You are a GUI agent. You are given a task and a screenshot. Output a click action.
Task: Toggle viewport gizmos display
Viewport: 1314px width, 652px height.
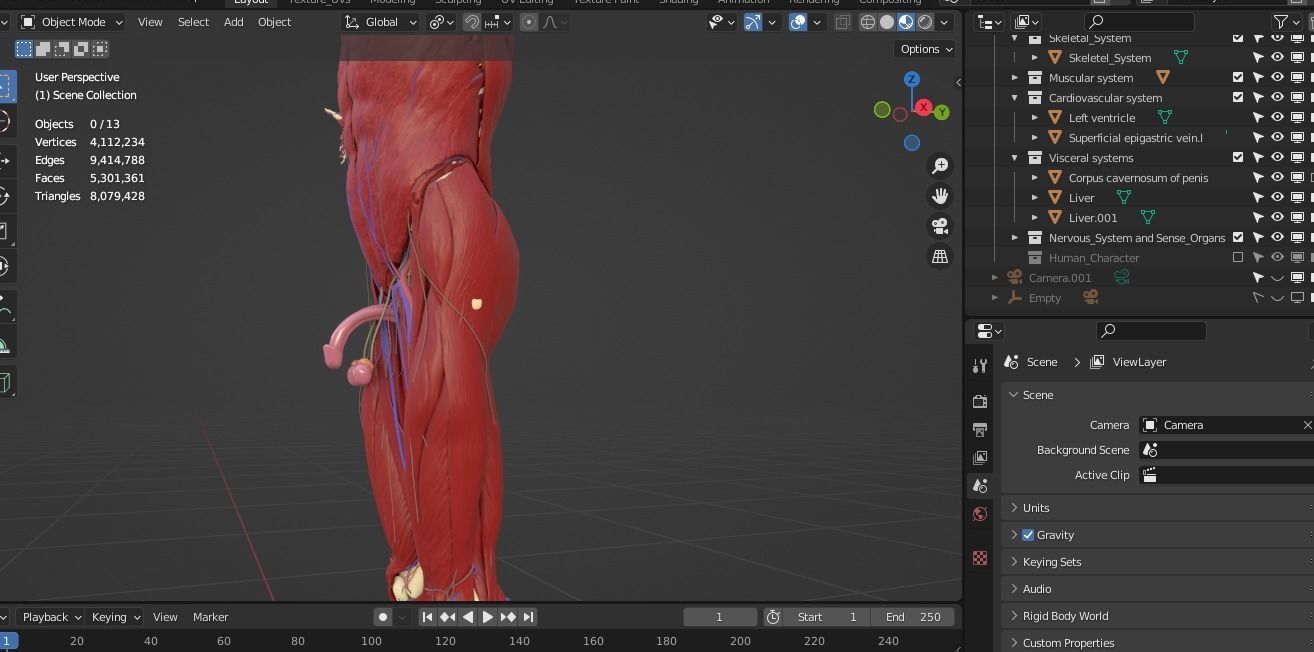coord(753,22)
